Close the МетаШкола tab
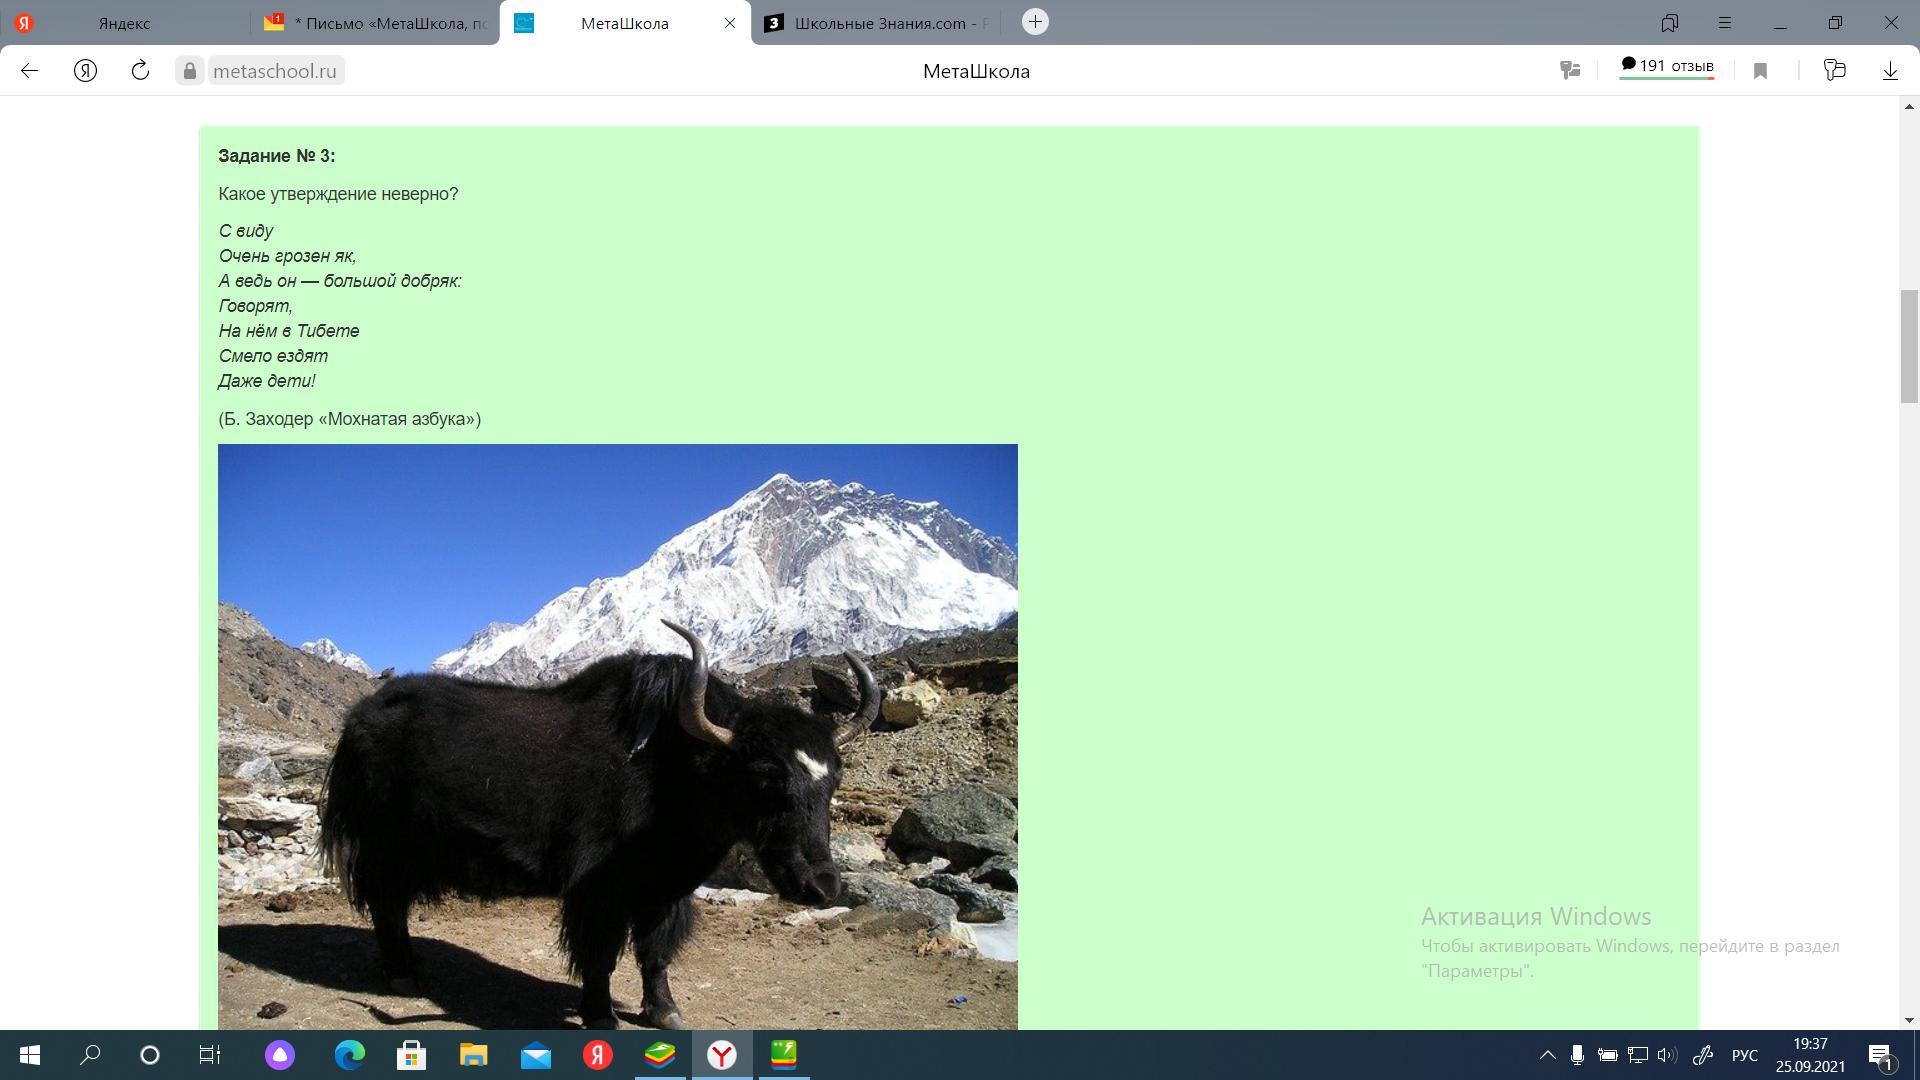The height and width of the screenshot is (1080, 1920). 730,23
